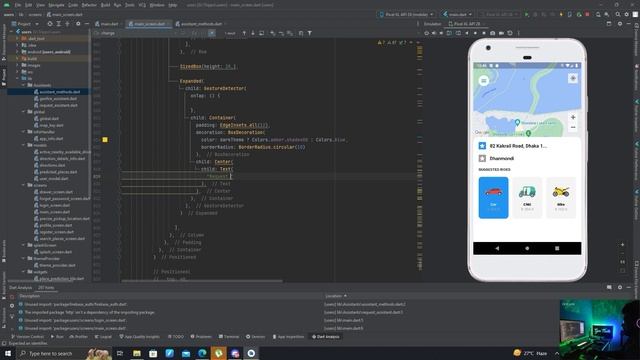Click the filter funnel icon in the find bar
Image resolution: width=640 pixels, height=360 pixels.
(309, 33)
